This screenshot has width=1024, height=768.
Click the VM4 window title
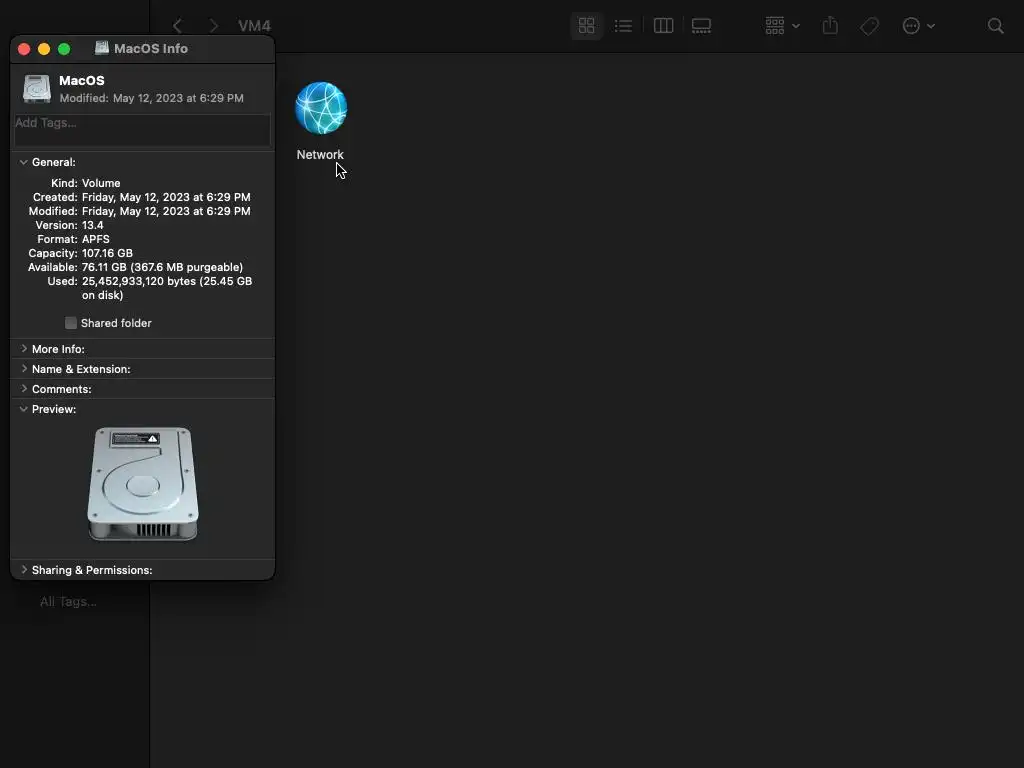coord(254,26)
